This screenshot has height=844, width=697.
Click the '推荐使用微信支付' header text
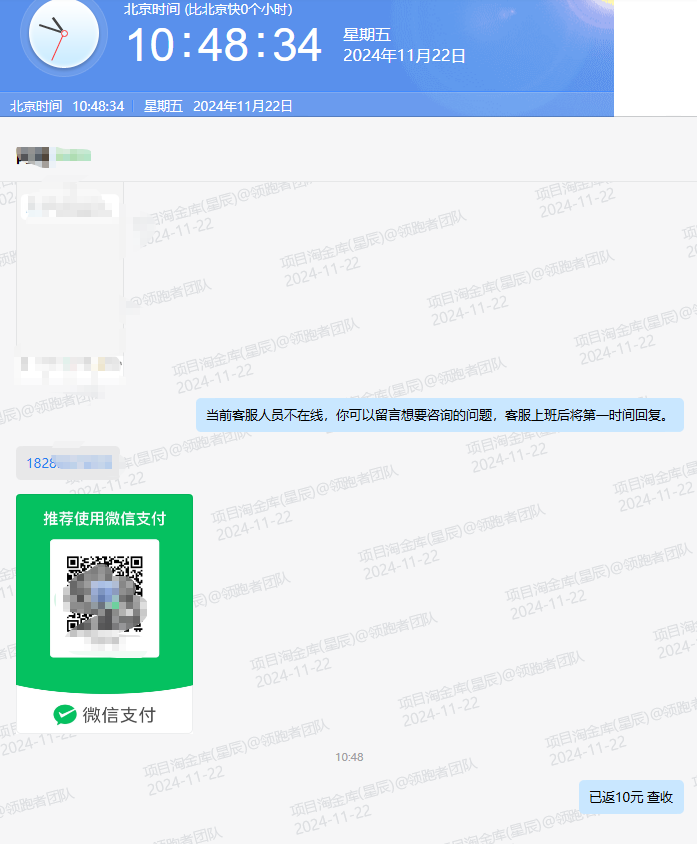pyautogui.click(x=105, y=518)
